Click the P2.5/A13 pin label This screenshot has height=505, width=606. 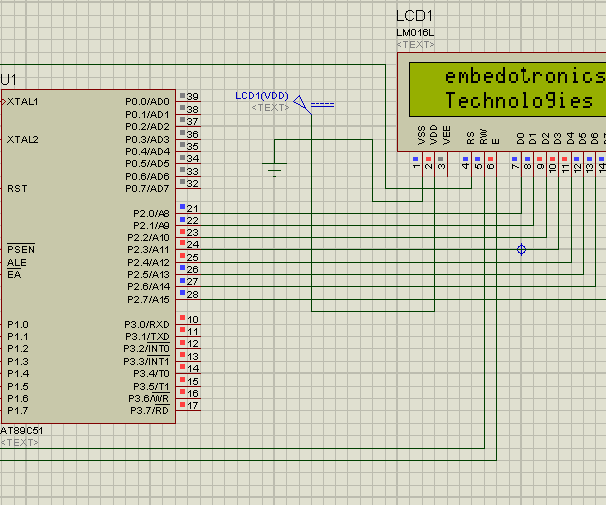click(x=148, y=275)
